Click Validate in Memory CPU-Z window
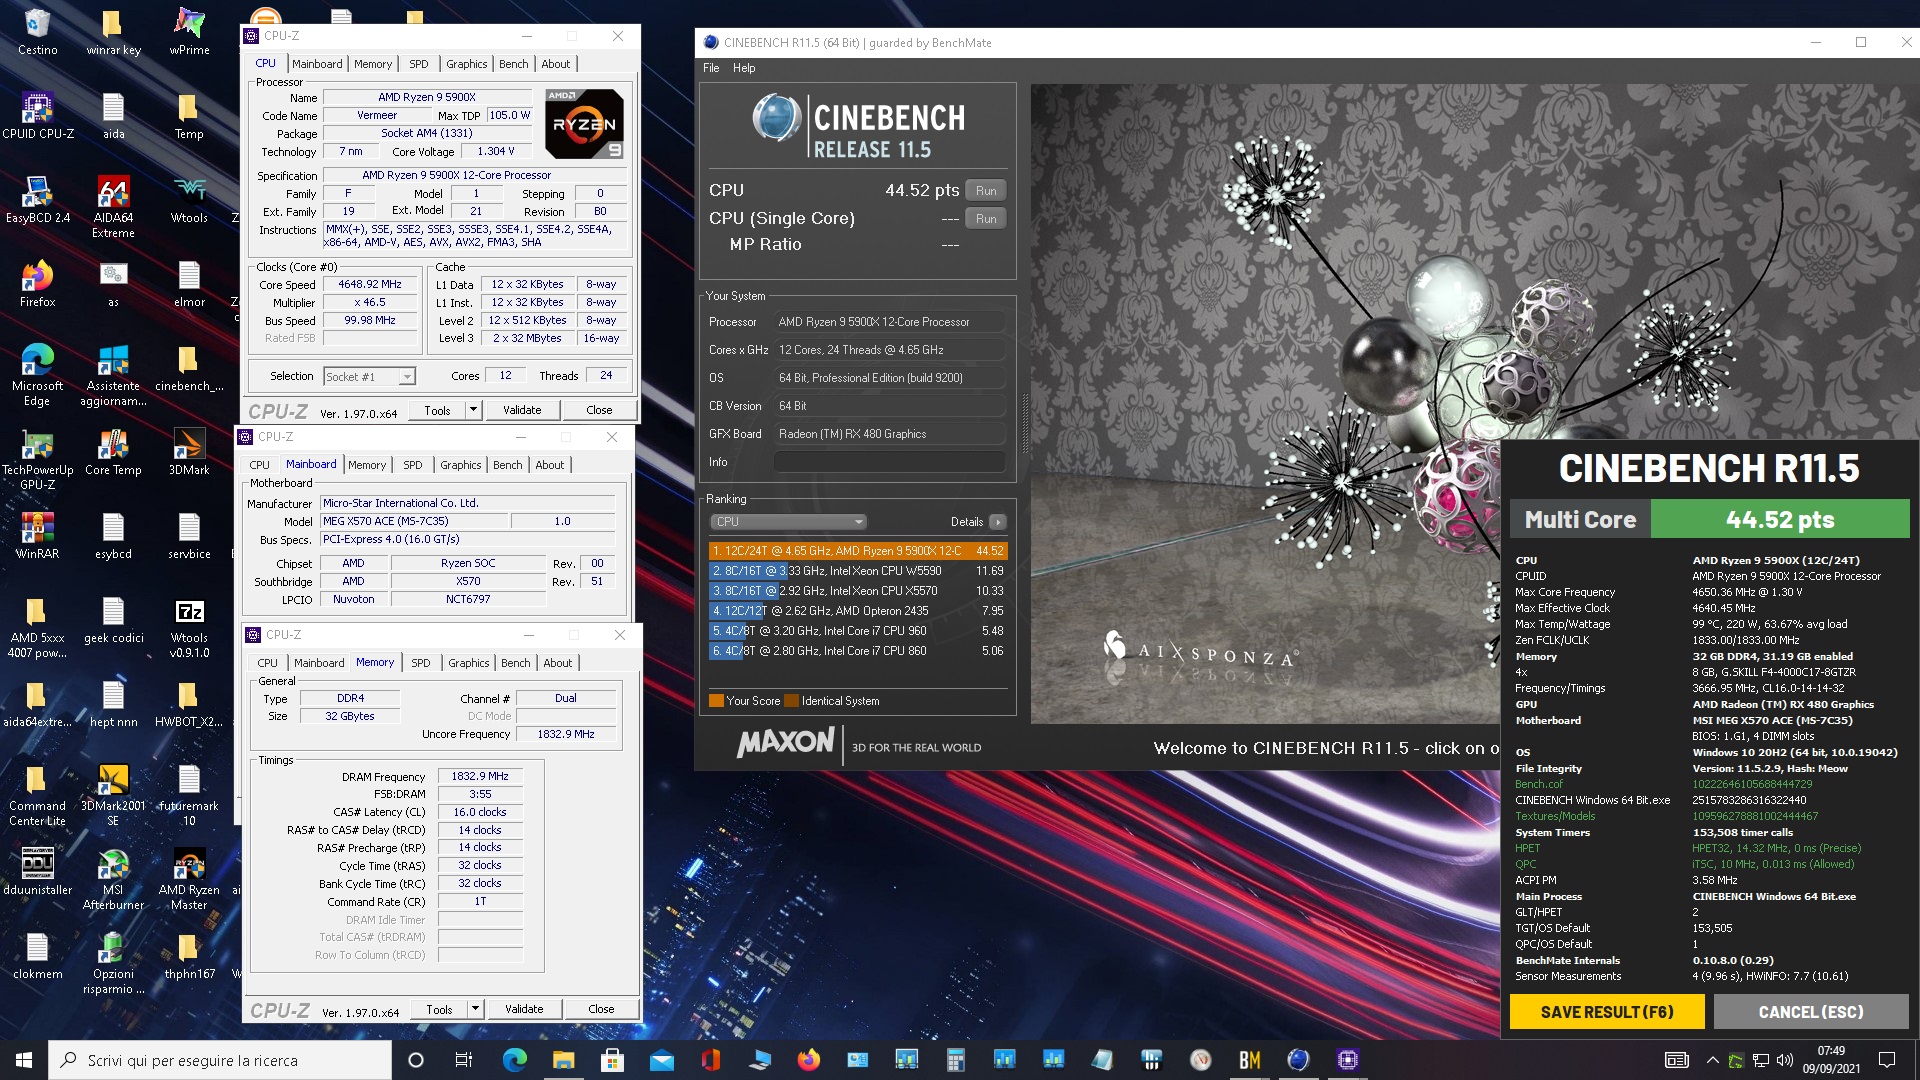 (524, 1009)
